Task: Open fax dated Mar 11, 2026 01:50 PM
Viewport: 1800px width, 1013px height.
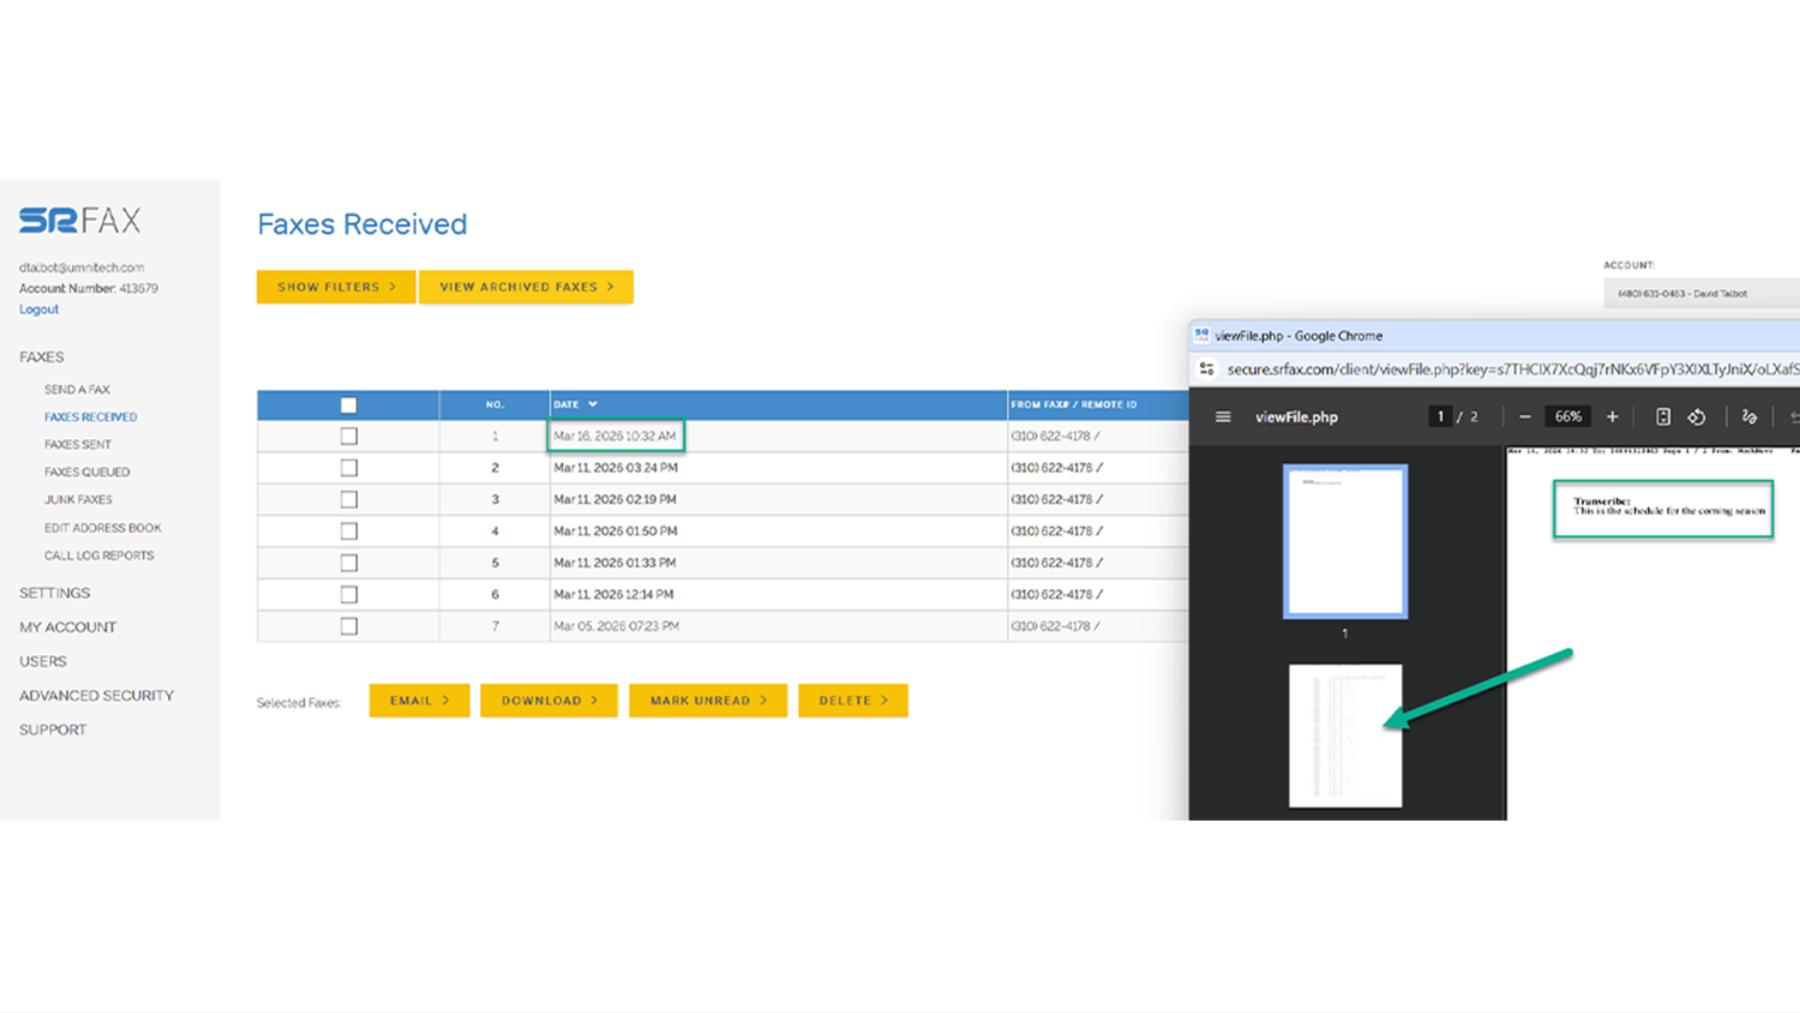Action: [616, 531]
